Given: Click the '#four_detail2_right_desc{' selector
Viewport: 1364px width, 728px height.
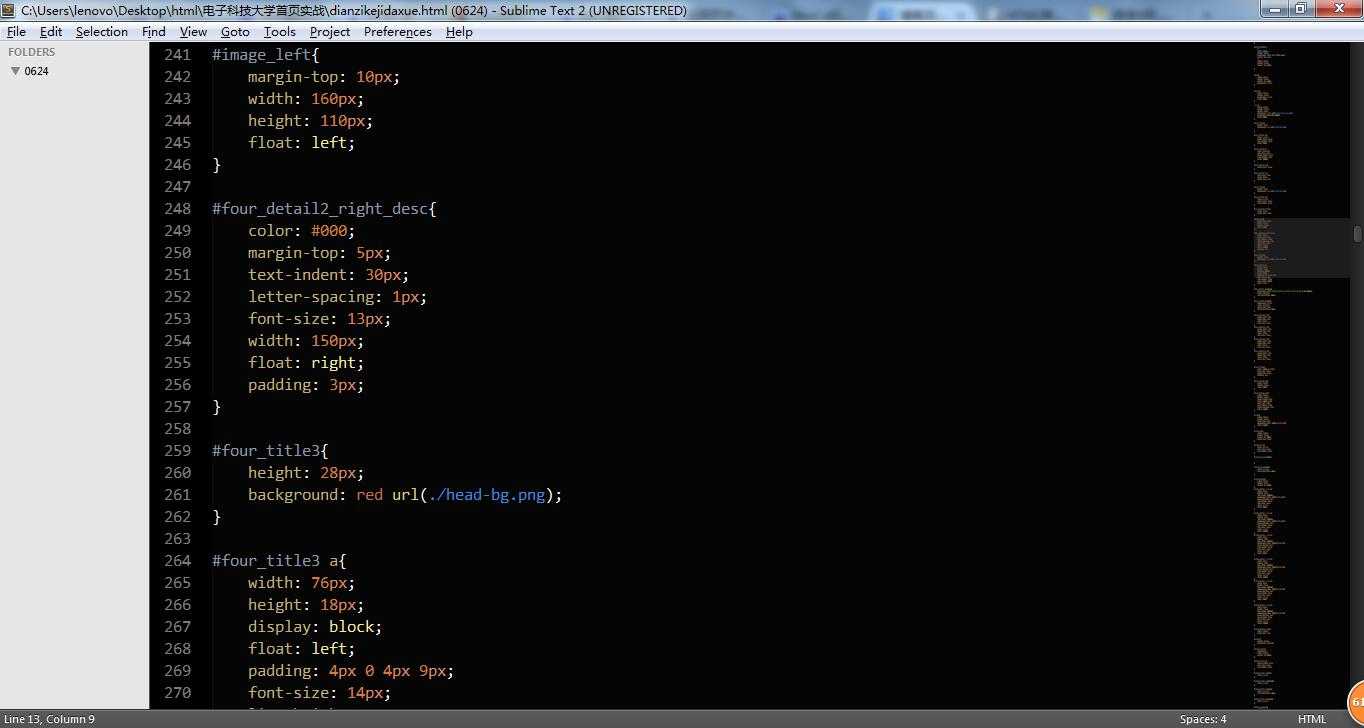Looking at the screenshot, I should 324,209.
